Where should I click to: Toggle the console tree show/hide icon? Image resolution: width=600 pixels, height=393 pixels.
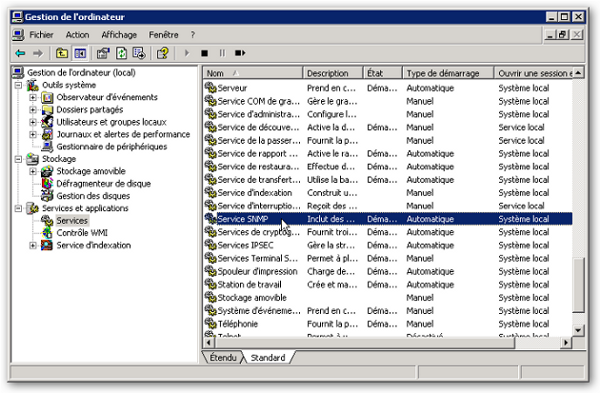(80, 53)
